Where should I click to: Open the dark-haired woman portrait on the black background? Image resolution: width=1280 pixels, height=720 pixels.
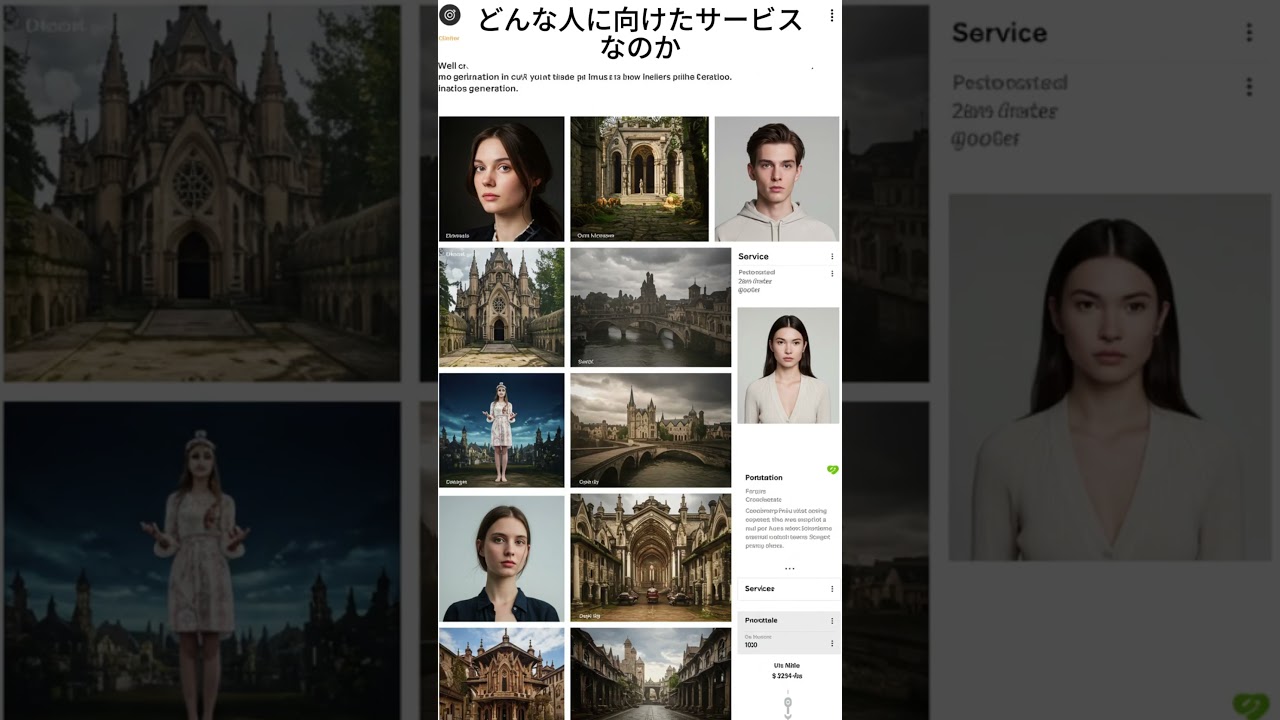coord(501,178)
